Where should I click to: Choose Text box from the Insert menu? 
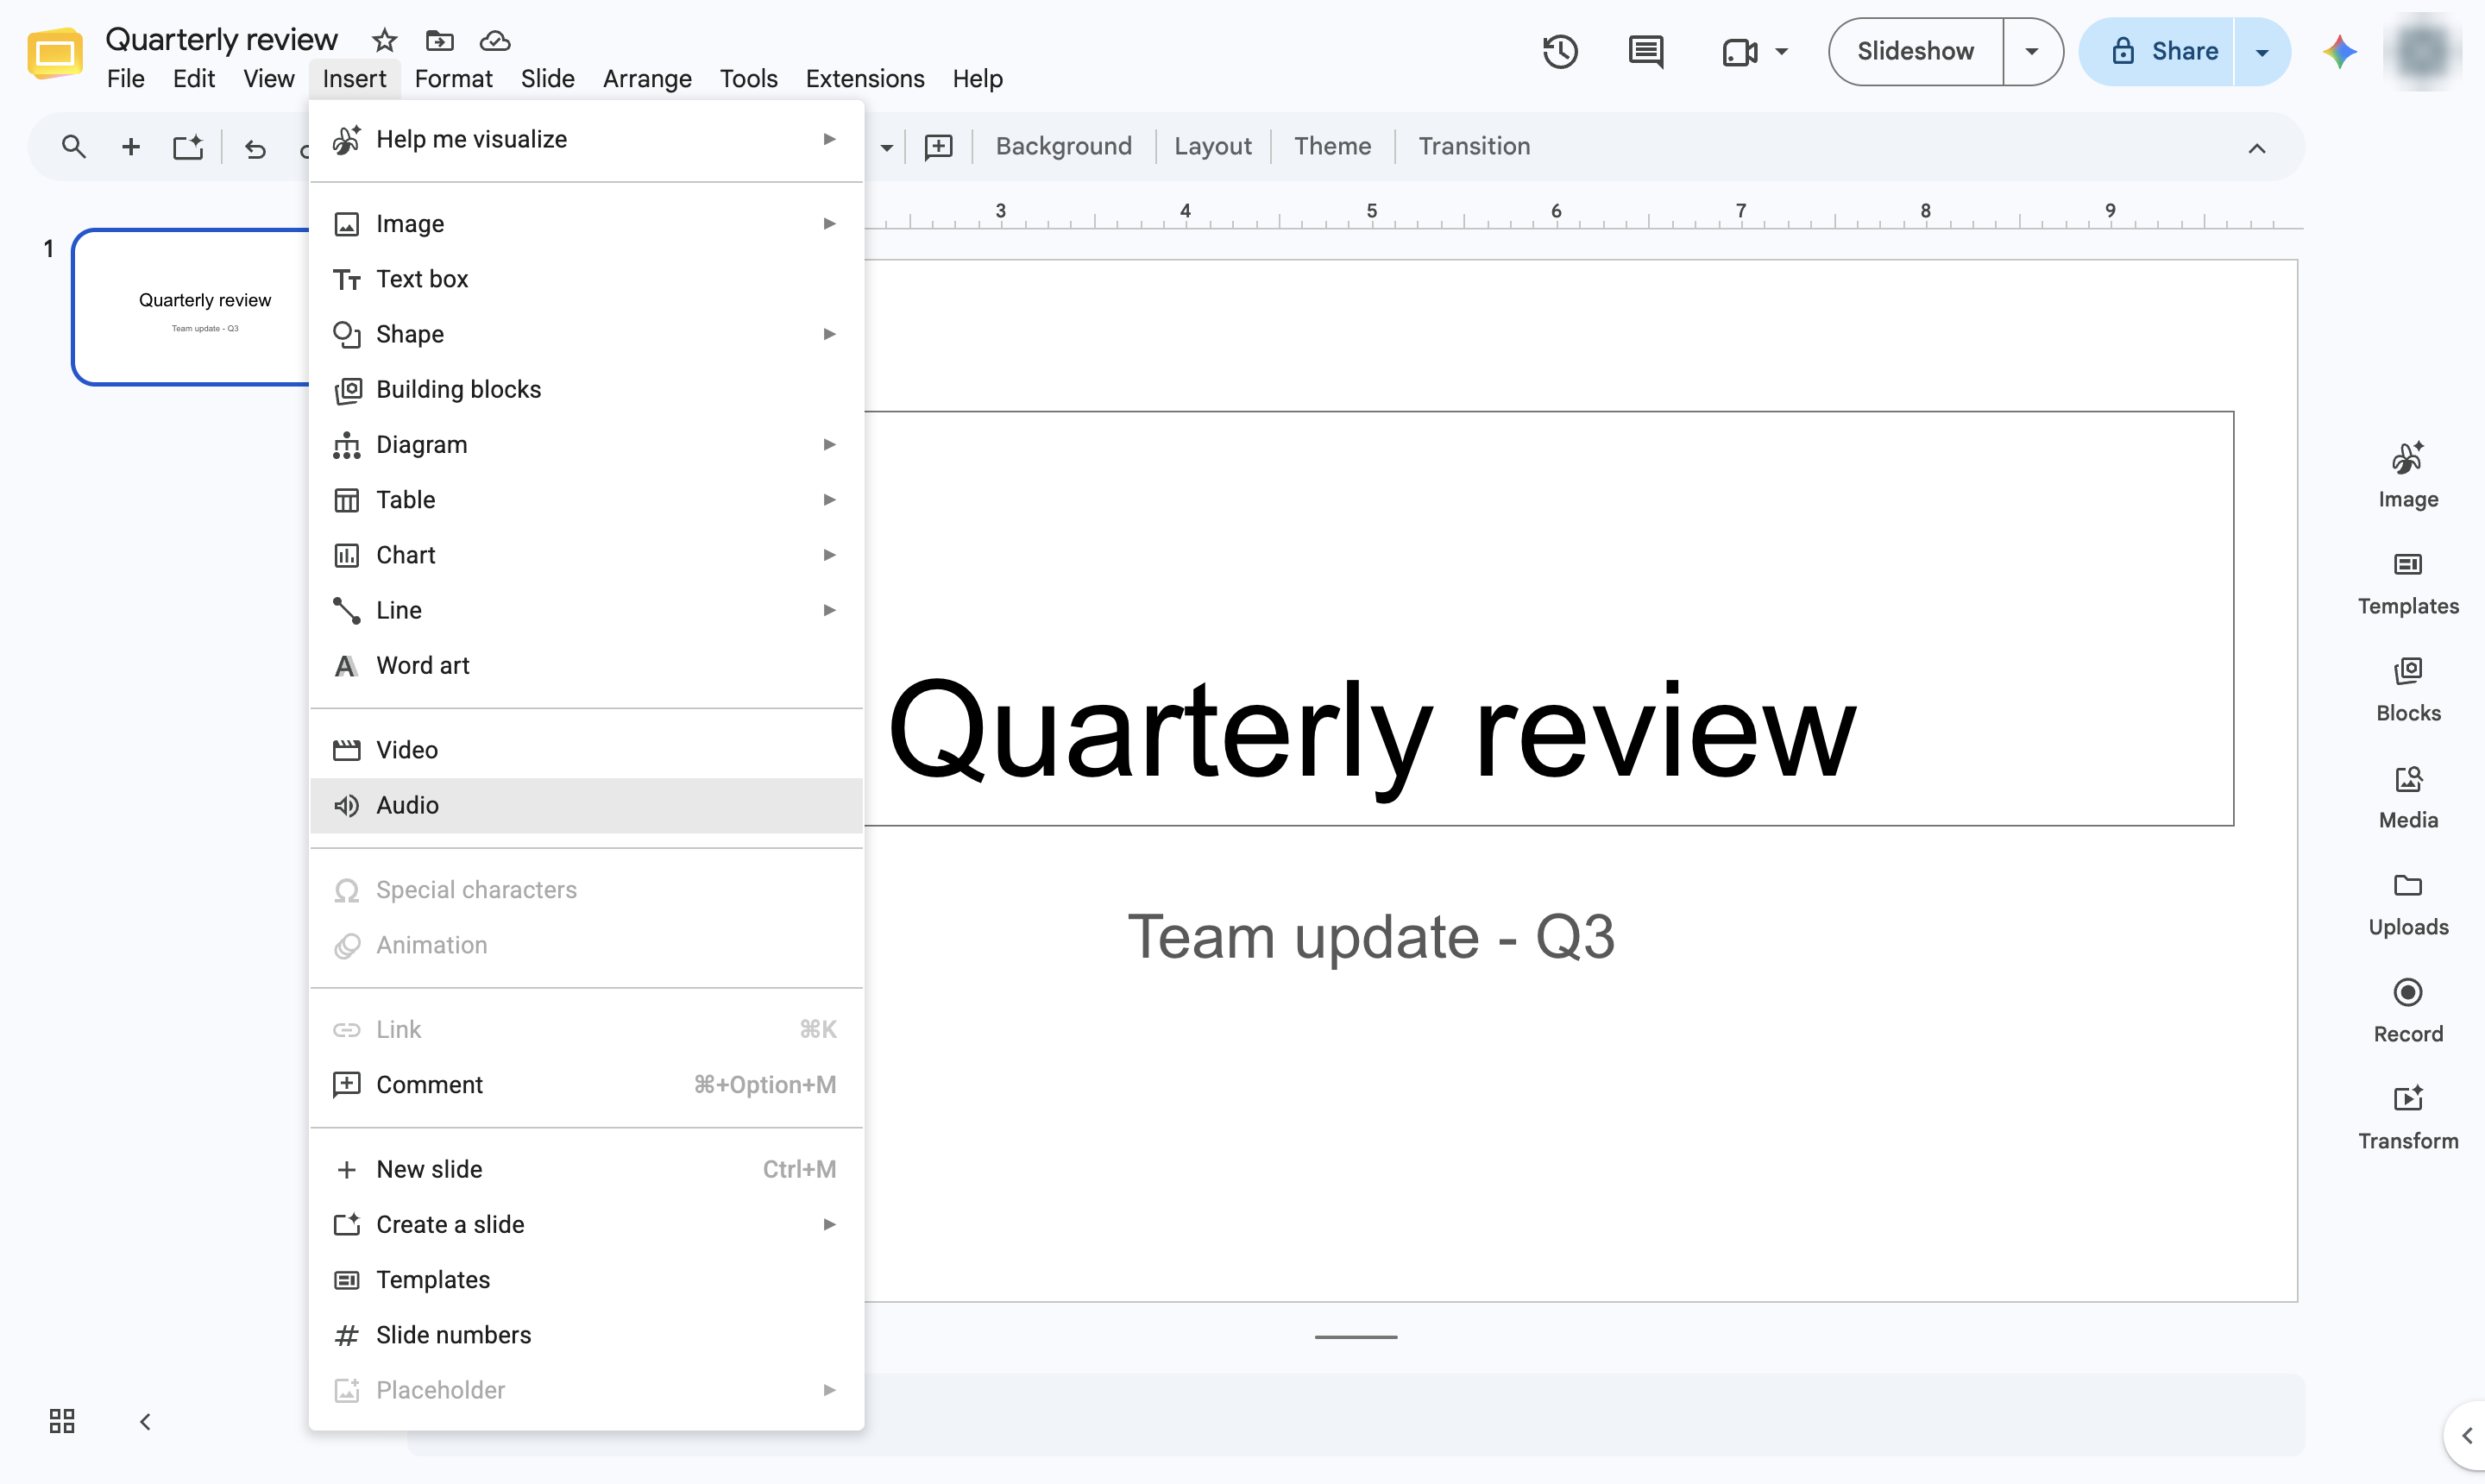(586, 279)
